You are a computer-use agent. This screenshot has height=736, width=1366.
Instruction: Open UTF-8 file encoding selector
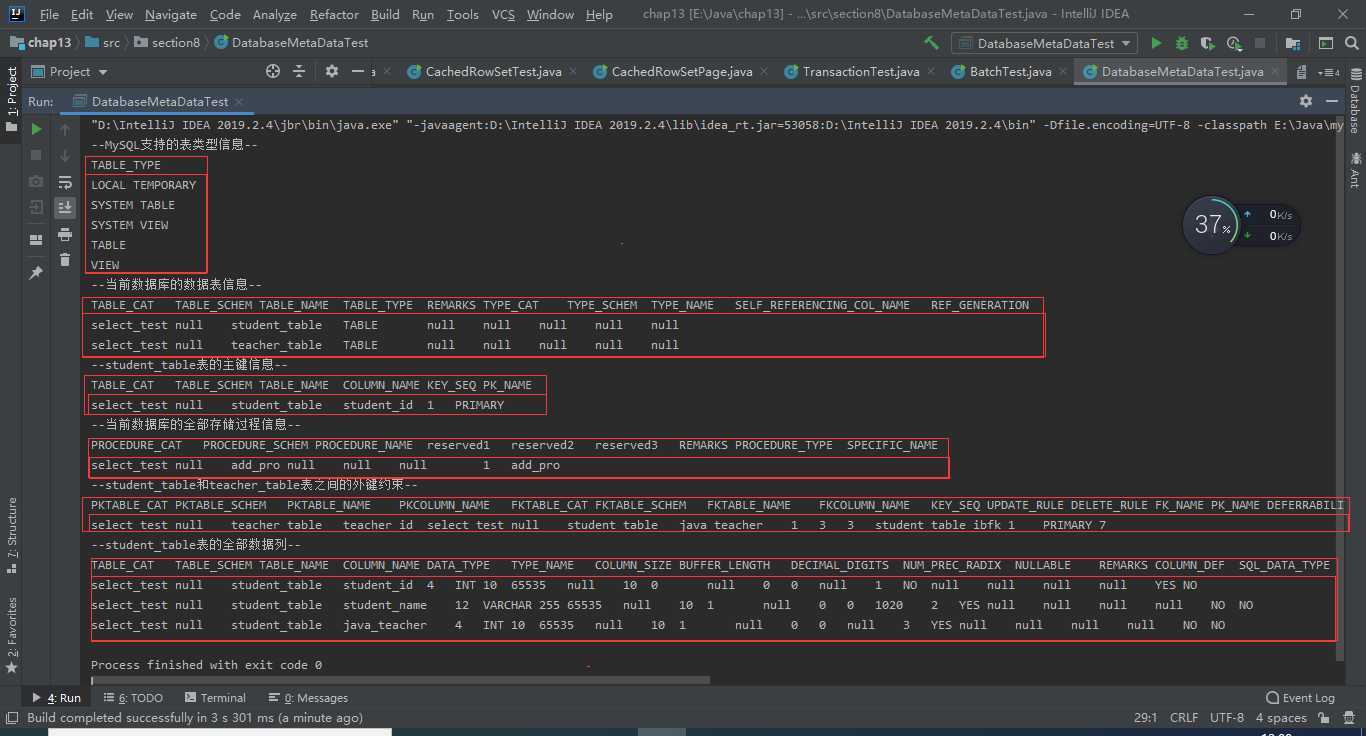click(x=1227, y=717)
